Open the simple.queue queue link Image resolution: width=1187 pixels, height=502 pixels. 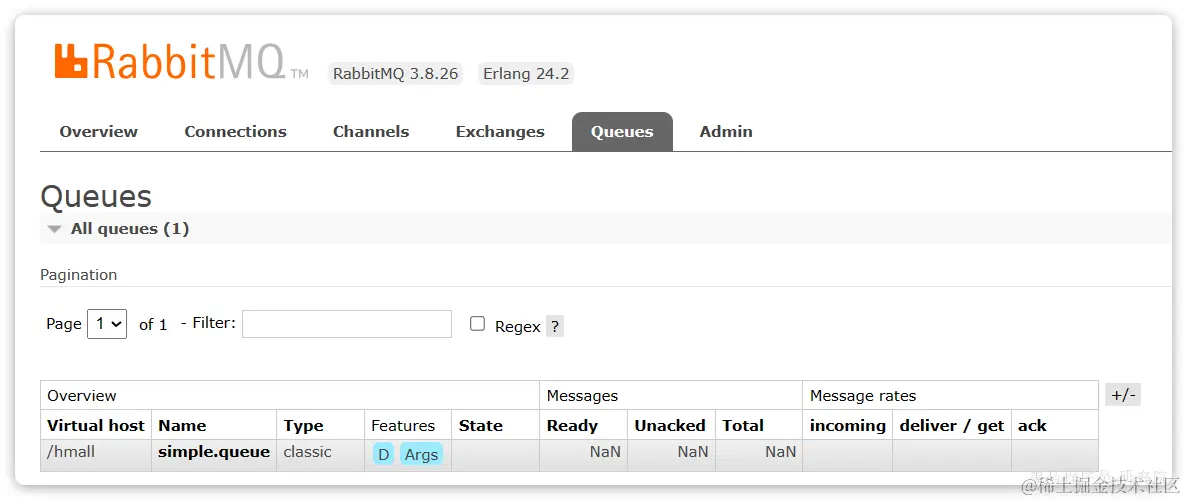(x=214, y=452)
